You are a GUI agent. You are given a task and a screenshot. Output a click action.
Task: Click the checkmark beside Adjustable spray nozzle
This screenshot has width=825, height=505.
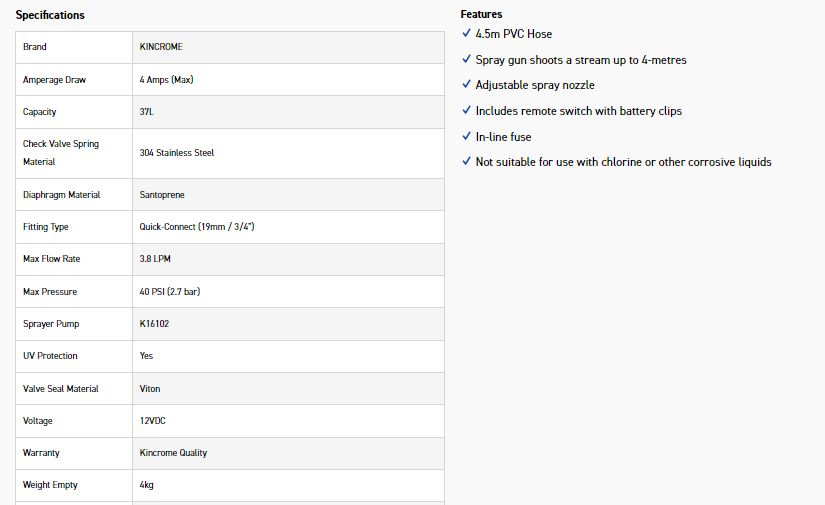coord(466,85)
